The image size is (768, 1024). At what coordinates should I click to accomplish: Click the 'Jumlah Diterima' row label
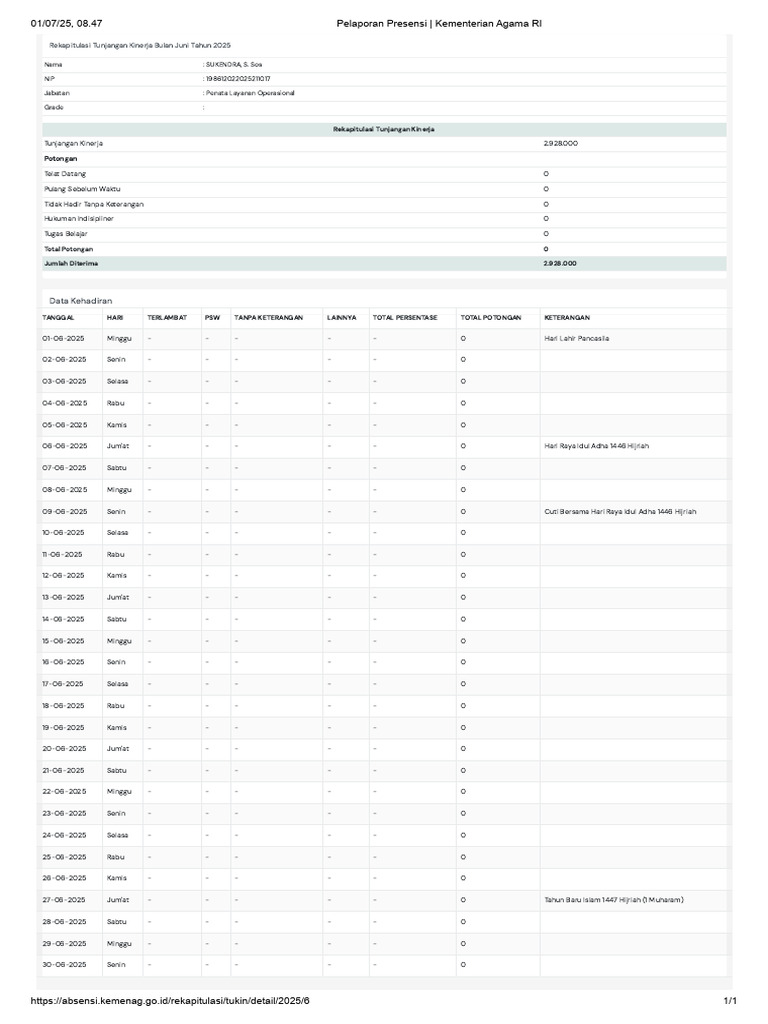[71, 264]
